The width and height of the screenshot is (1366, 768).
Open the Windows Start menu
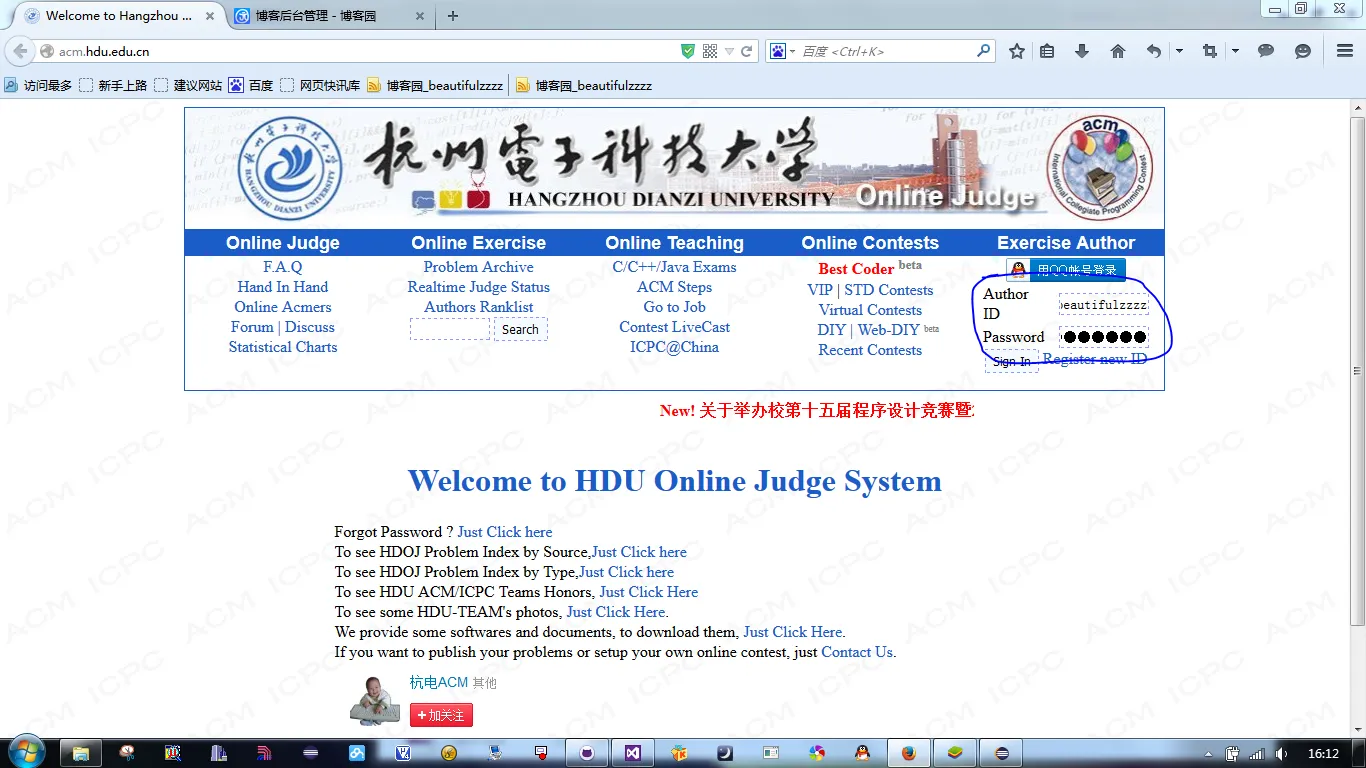pos(25,752)
